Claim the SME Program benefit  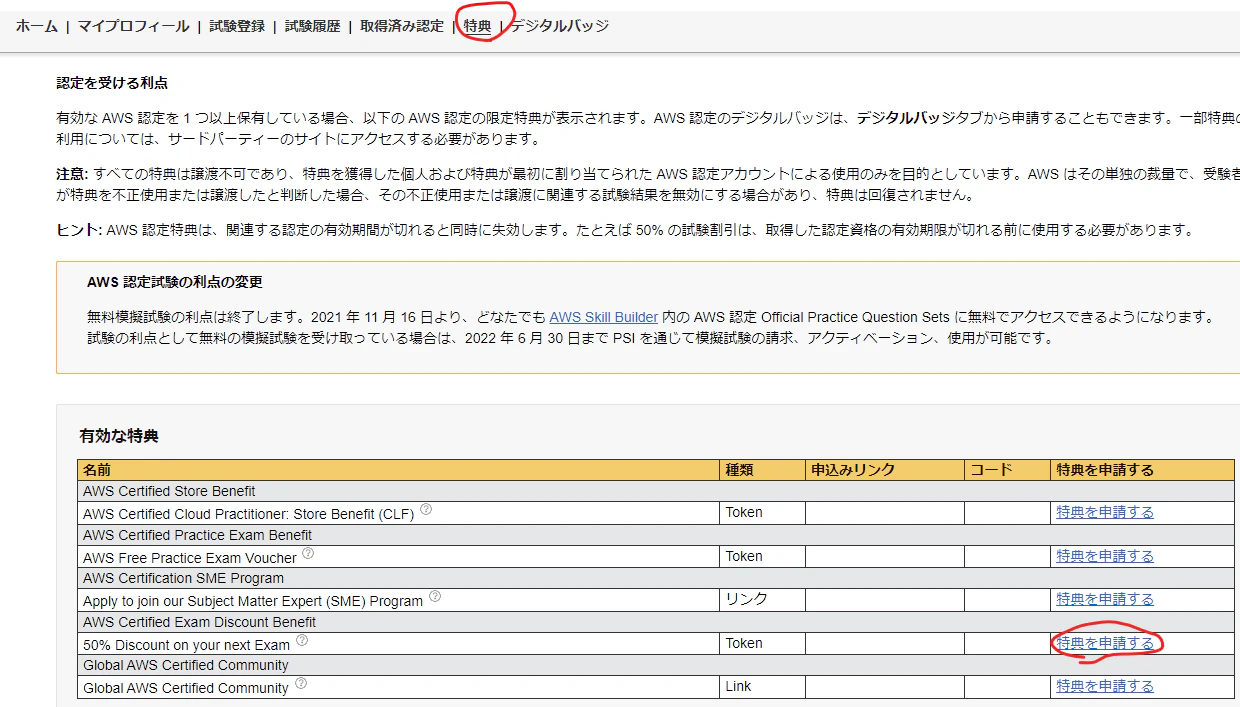click(x=1105, y=599)
